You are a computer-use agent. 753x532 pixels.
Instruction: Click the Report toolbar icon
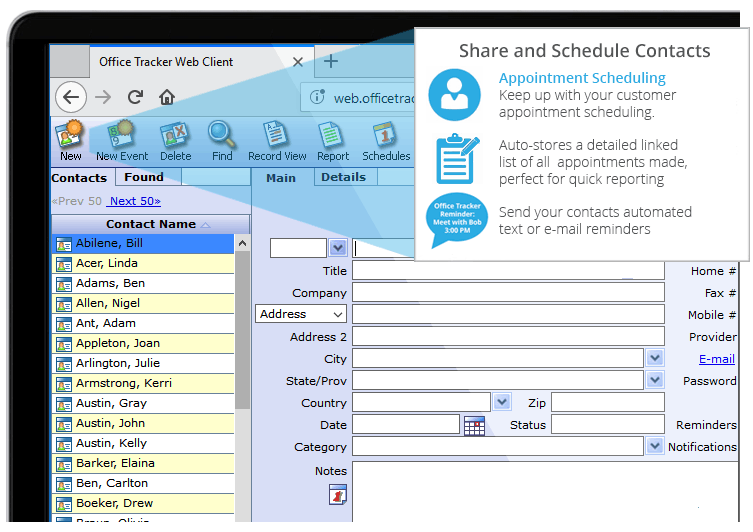point(333,141)
